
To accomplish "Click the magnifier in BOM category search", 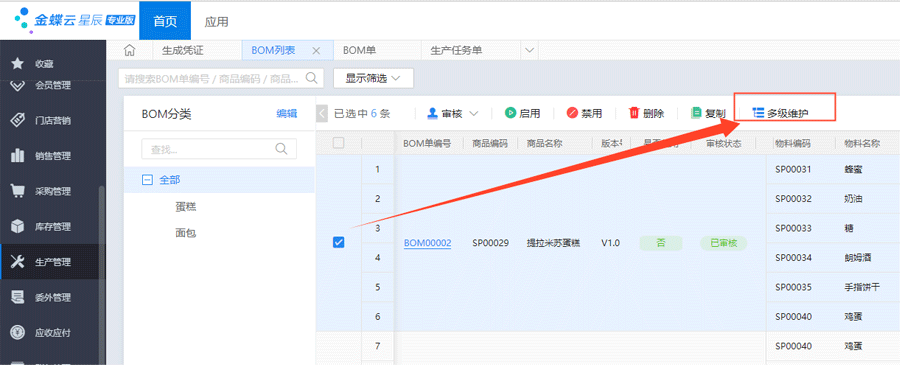I will (x=281, y=149).
